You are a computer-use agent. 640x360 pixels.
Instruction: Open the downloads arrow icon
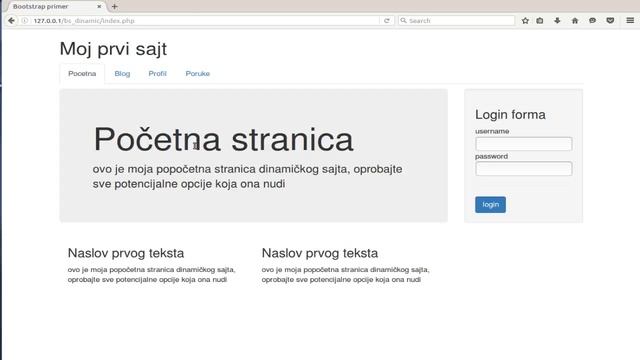(x=557, y=20)
